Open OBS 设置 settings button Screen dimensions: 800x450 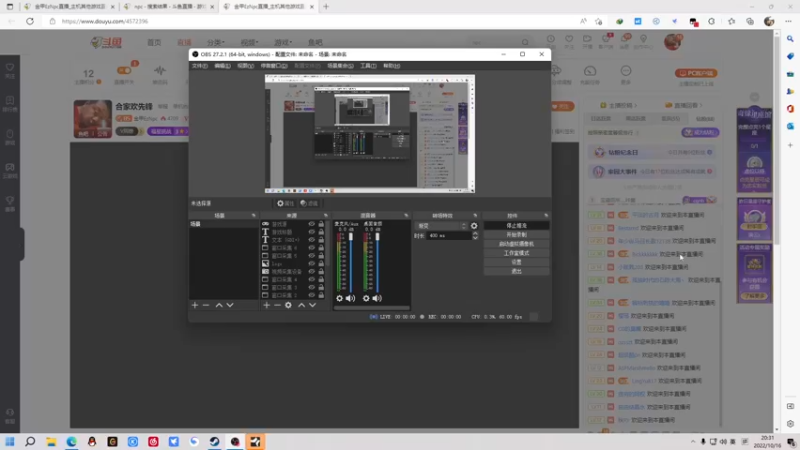tap(516, 262)
